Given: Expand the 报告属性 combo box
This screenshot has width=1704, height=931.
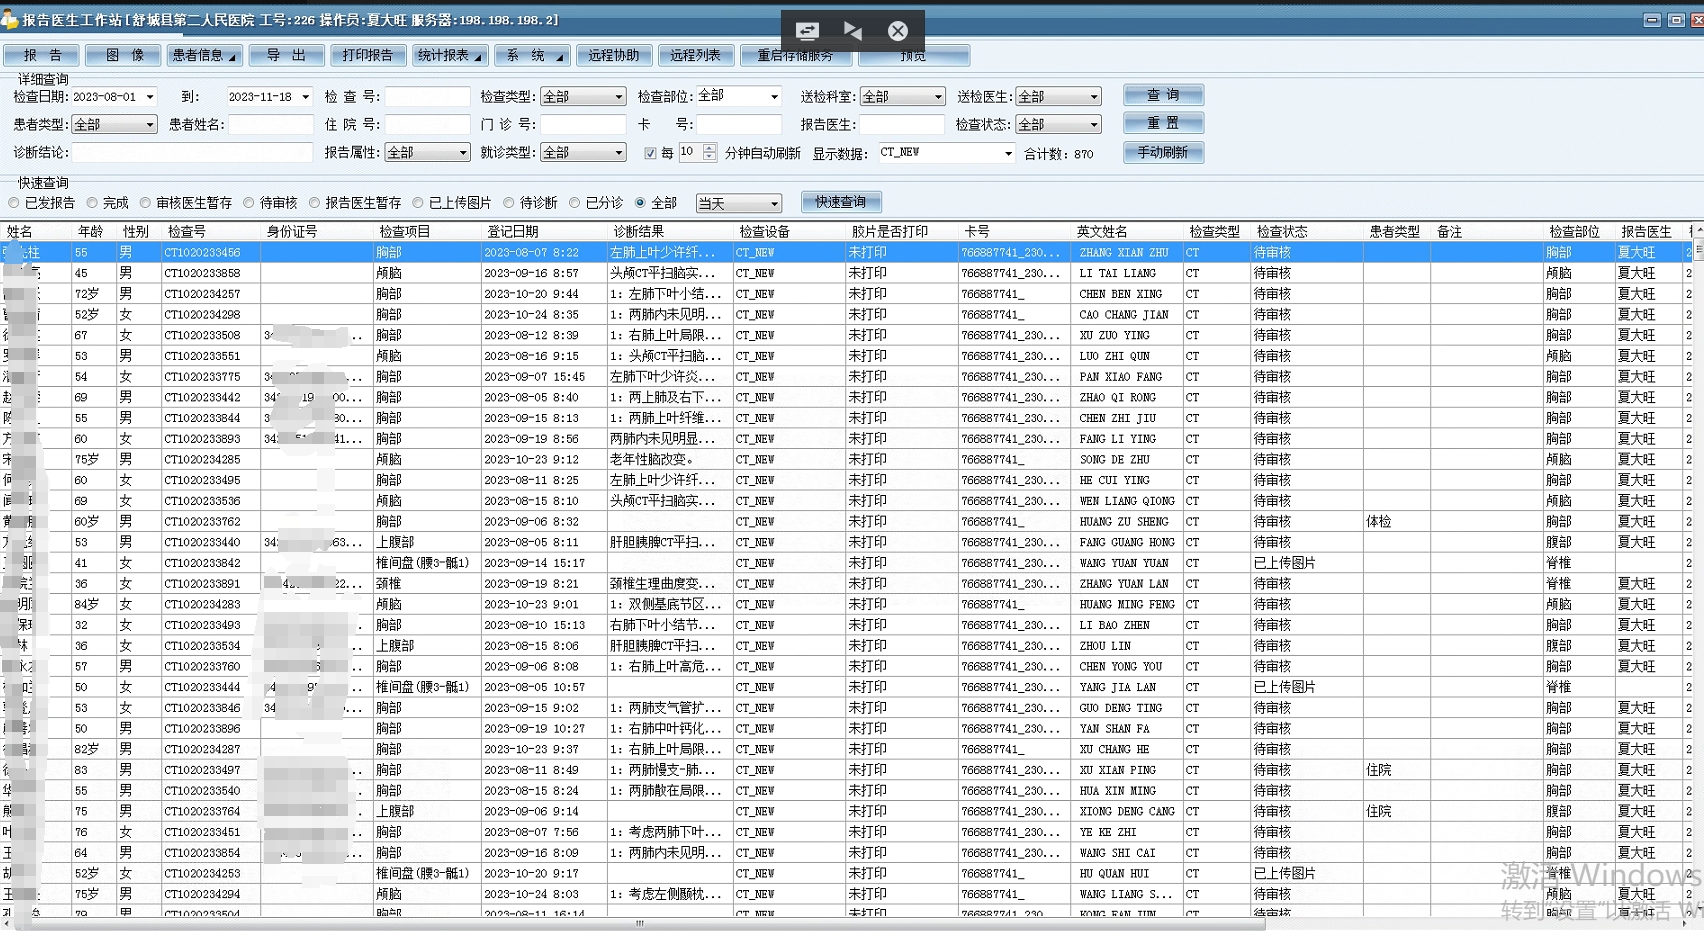Looking at the screenshot, I should click(463, 153).
